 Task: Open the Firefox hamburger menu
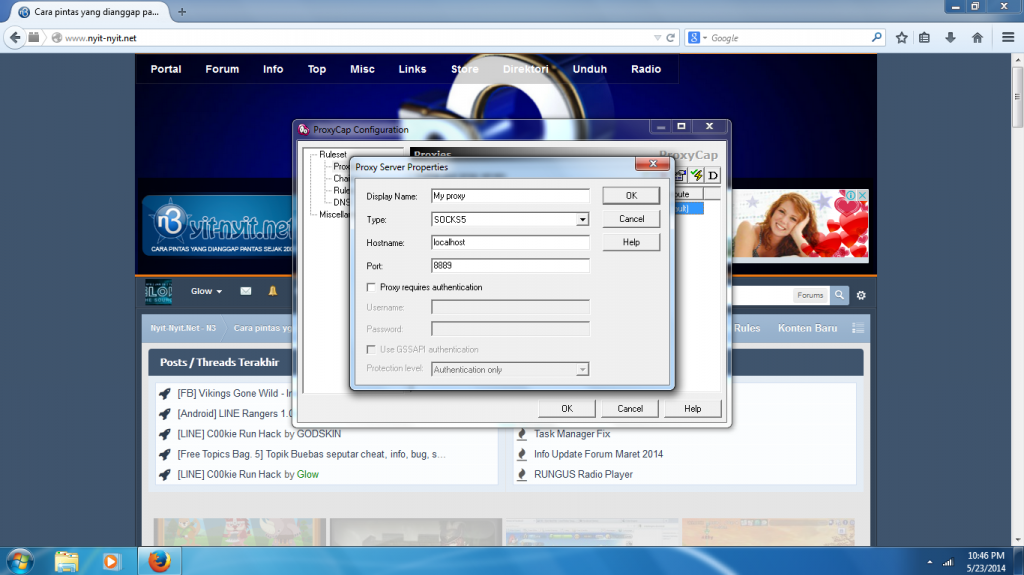point(1008,38)
